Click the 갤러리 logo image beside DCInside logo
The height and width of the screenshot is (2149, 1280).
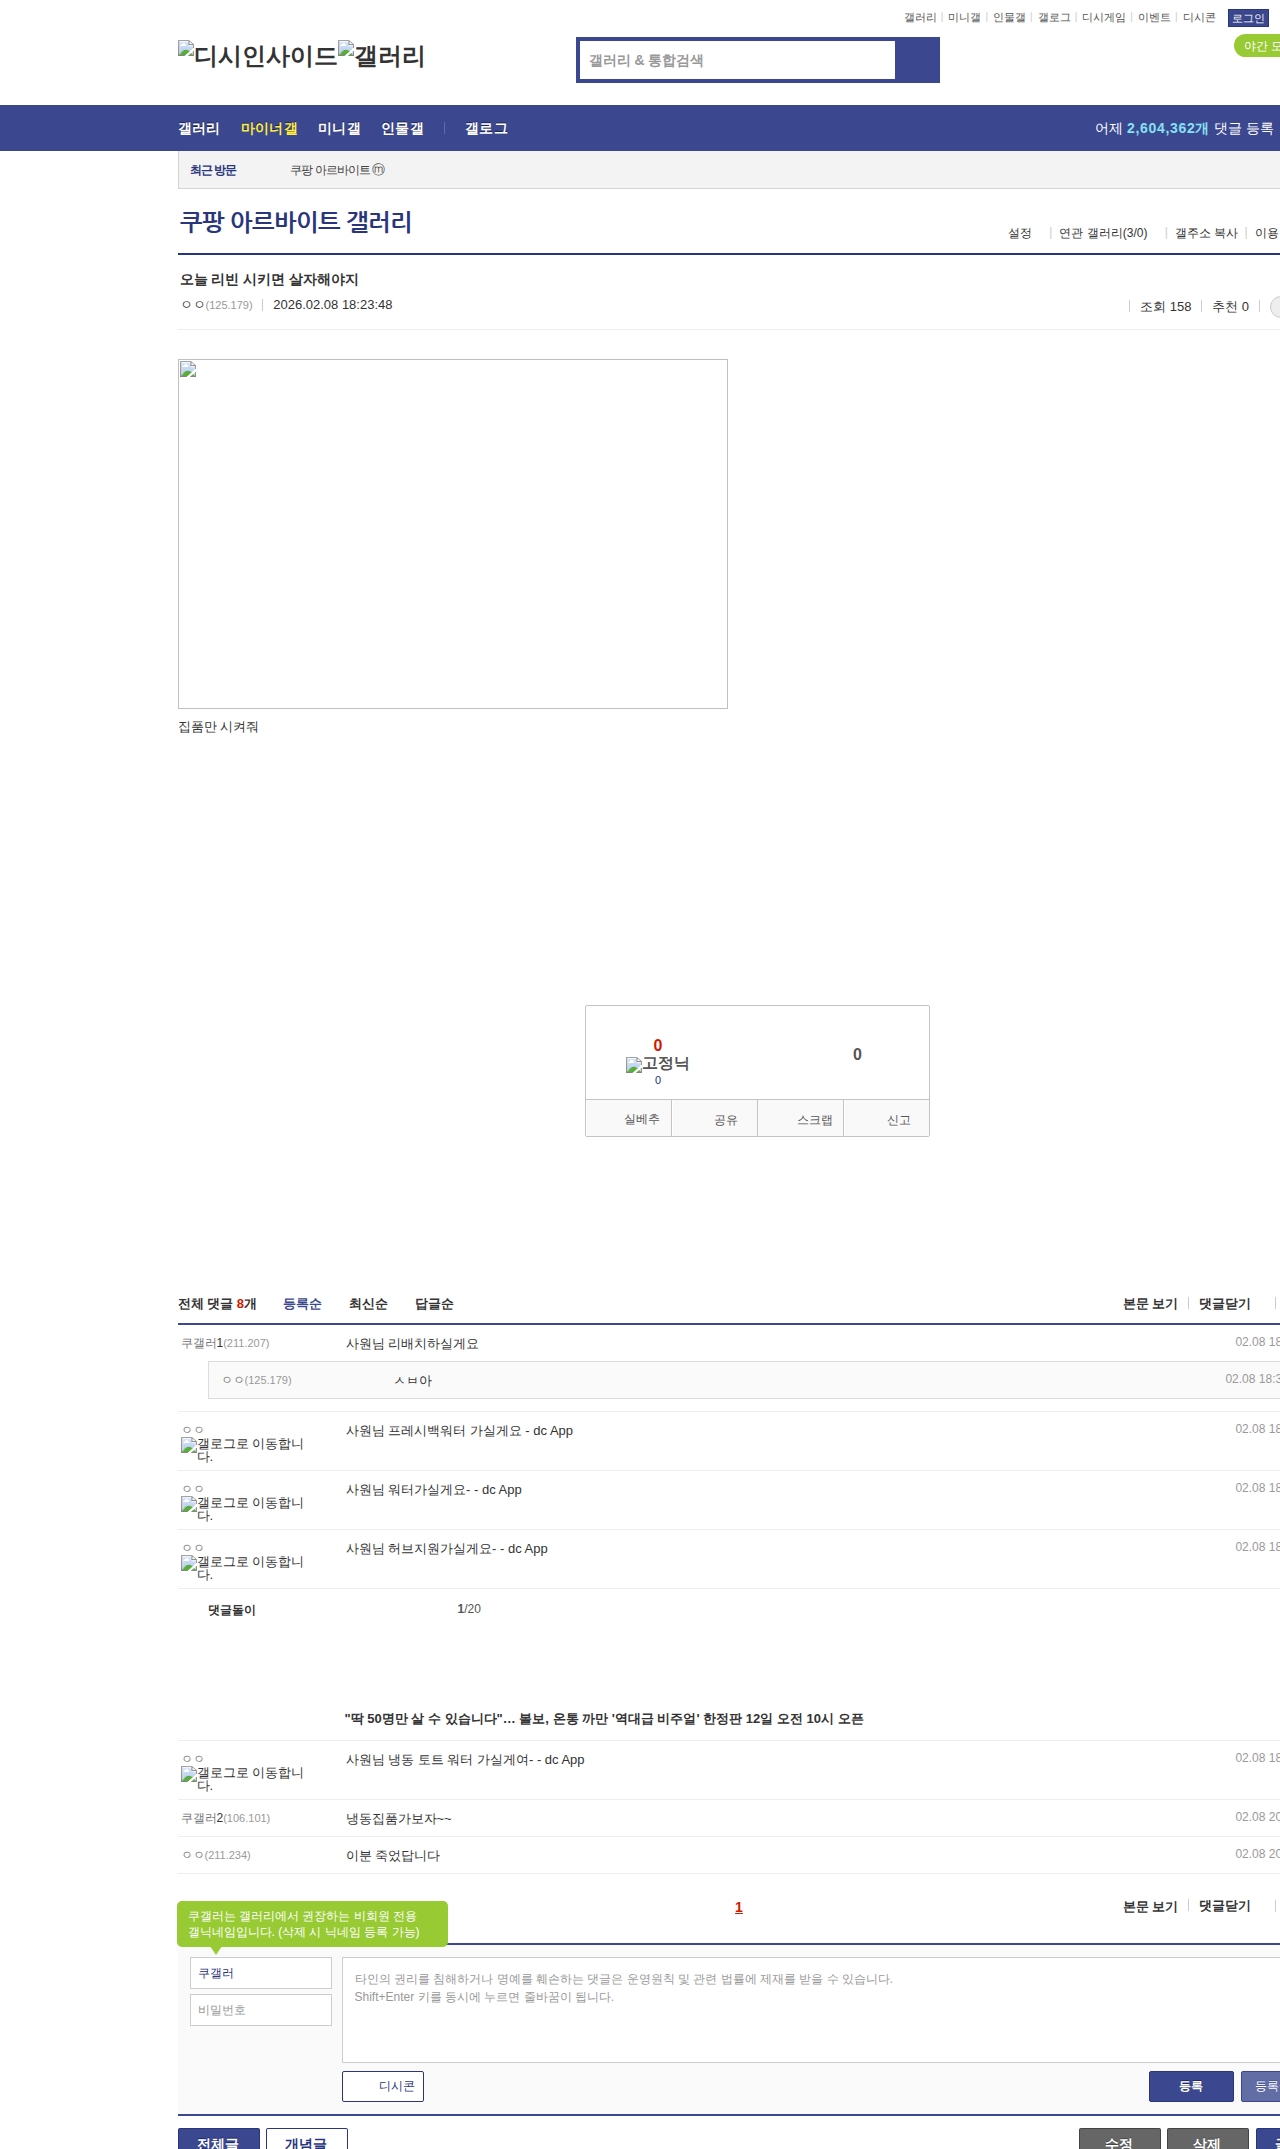point(381,56)
